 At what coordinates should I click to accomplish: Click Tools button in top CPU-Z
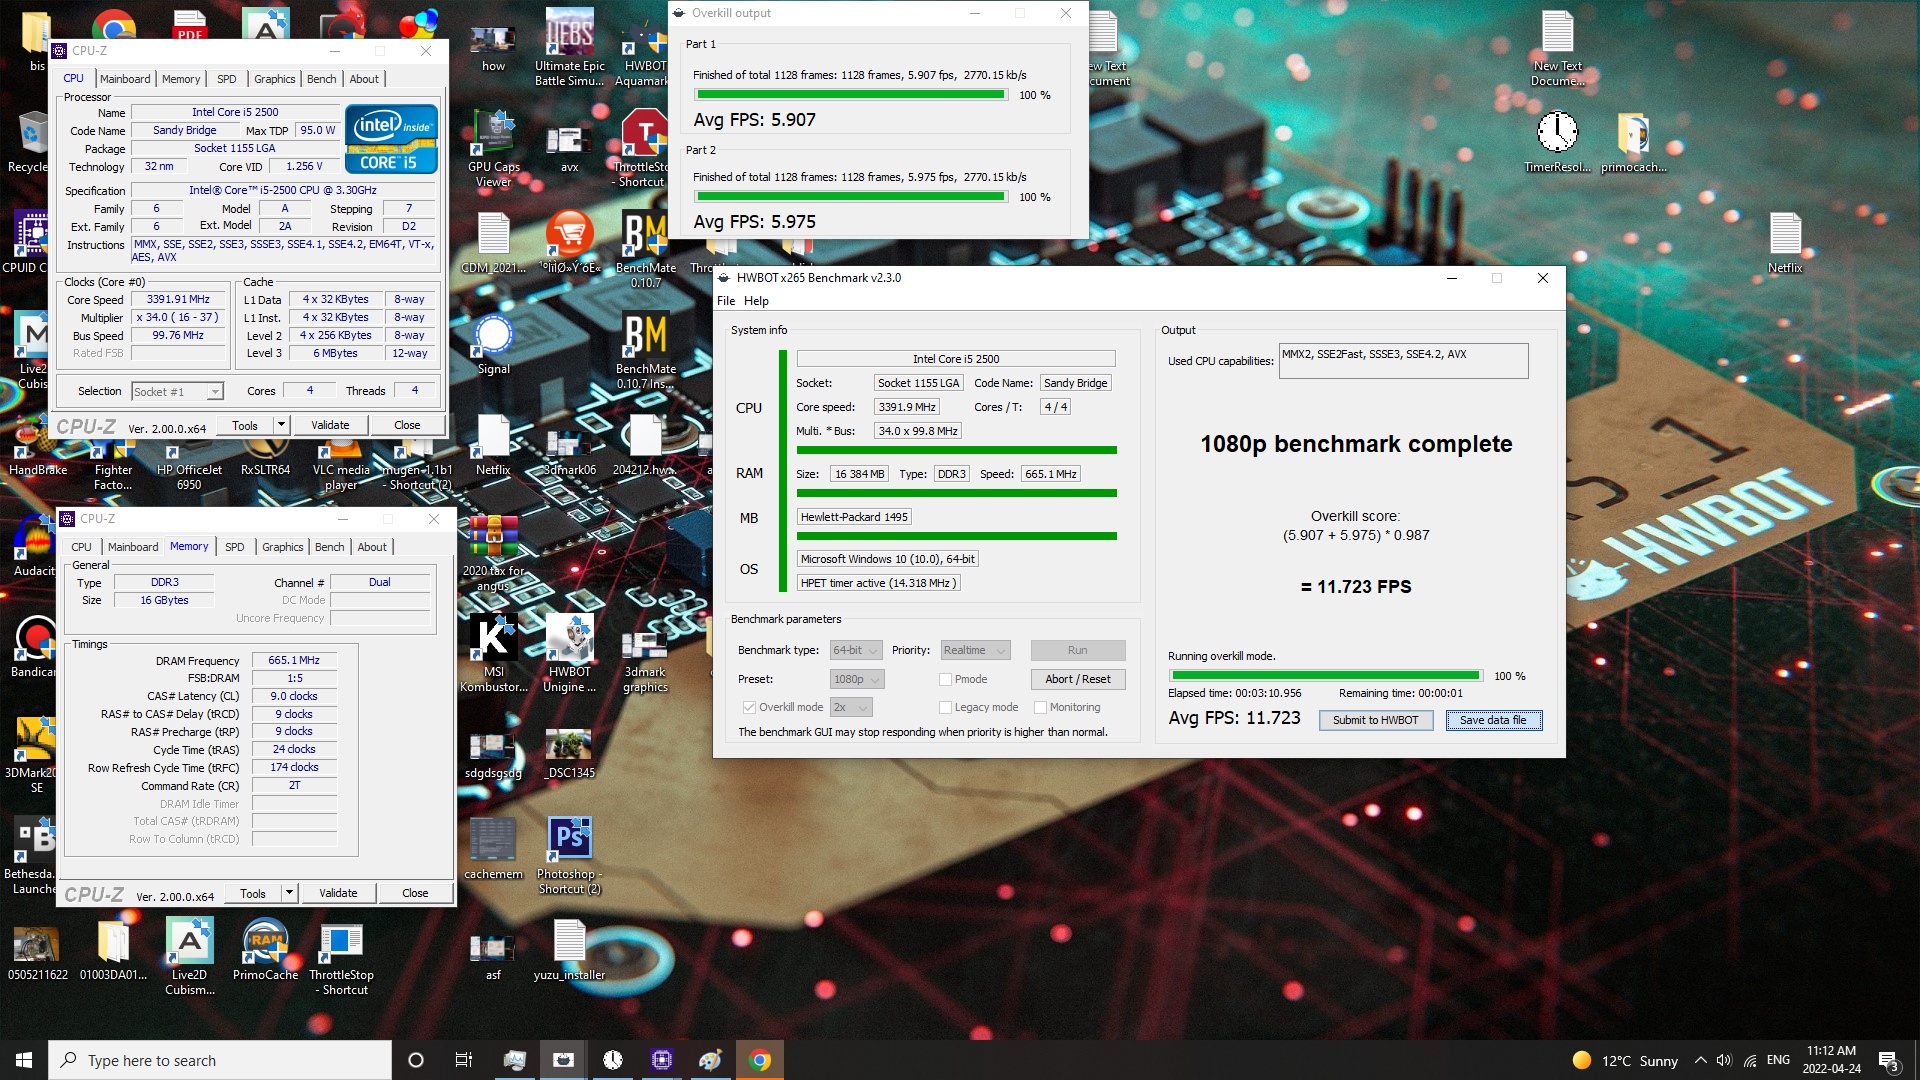coord(245,425)
